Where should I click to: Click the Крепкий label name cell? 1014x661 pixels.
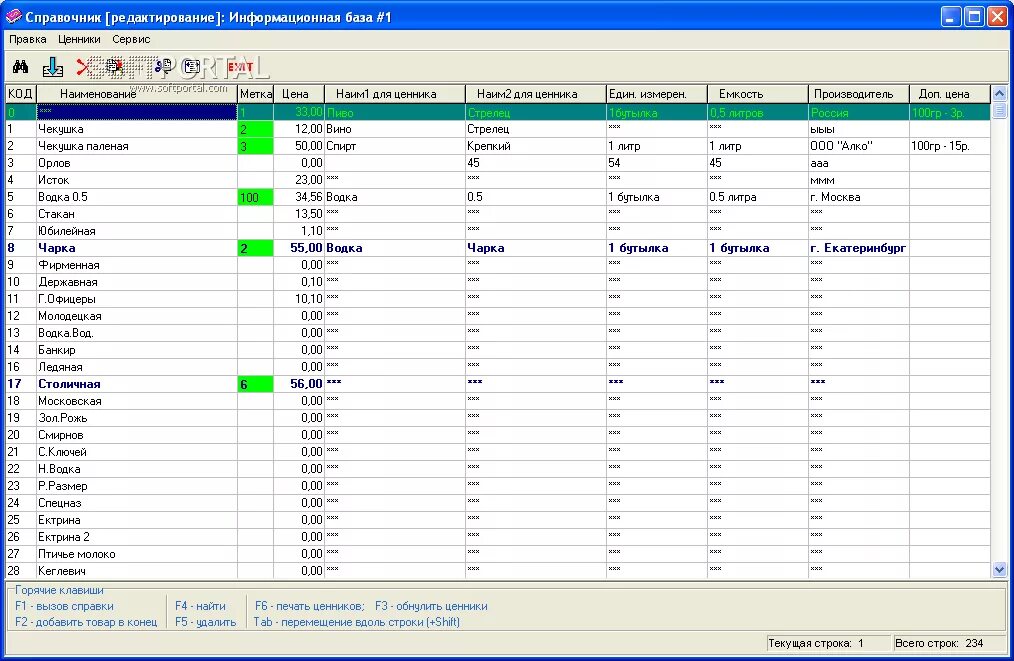[x=535, y=146]
